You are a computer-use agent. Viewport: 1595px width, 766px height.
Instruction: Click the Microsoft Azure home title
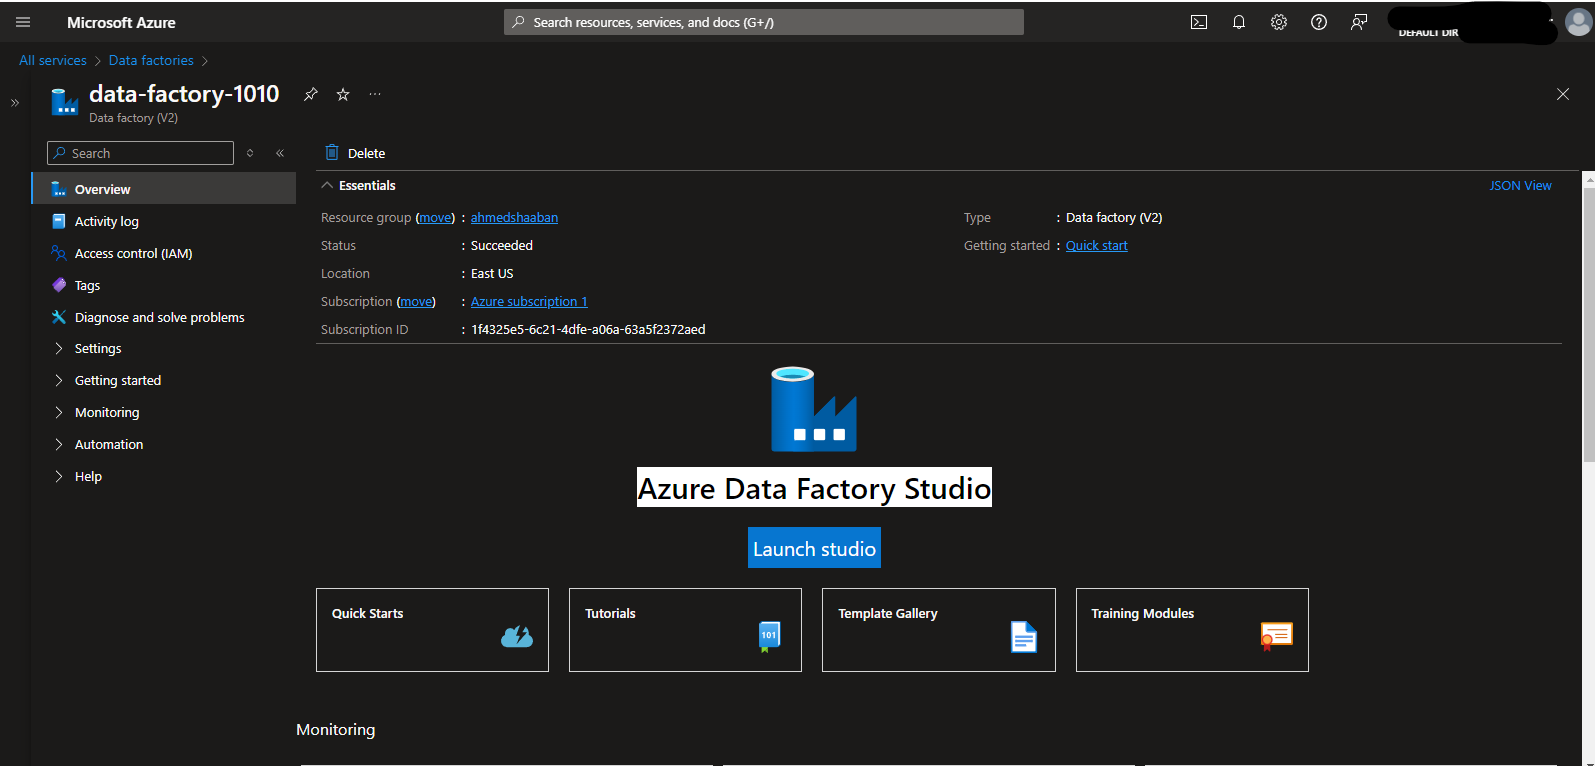(x=121, y=22)
